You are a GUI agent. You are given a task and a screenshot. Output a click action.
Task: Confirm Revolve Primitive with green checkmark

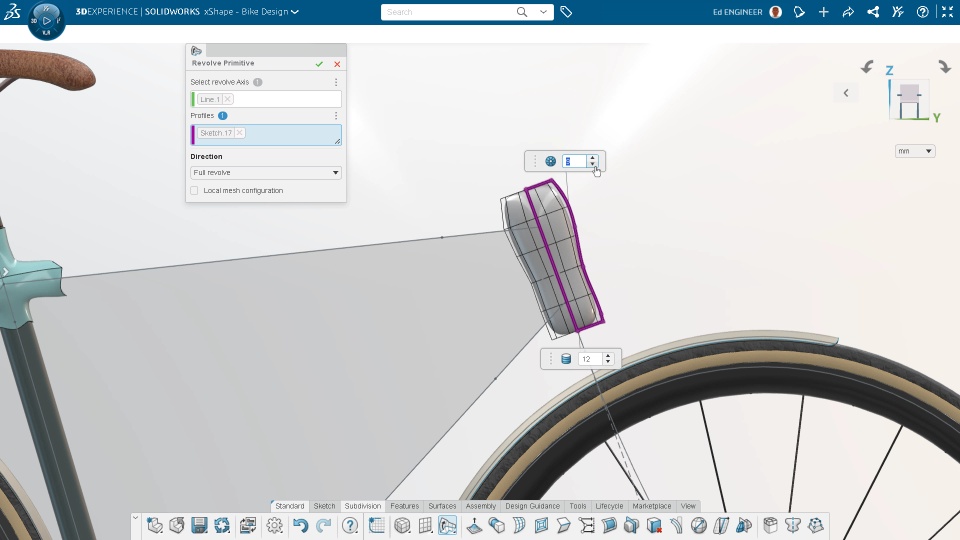click(x=319, y=64)
